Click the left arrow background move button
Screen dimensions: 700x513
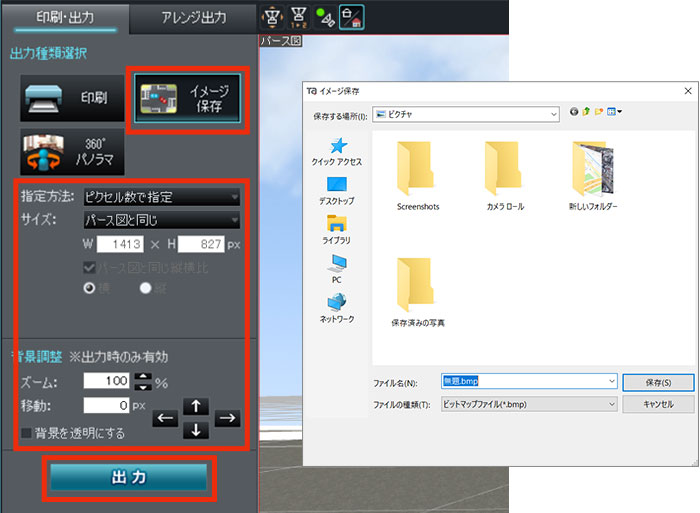click(x=165, y=419)
